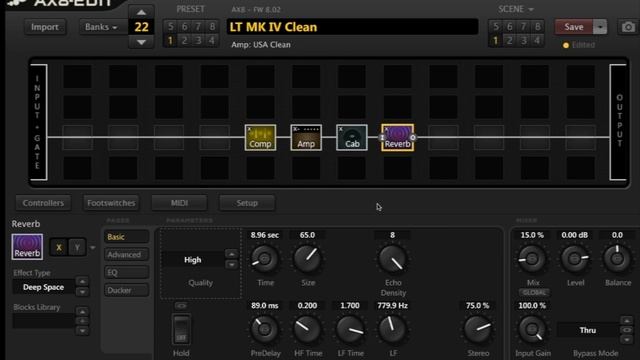Select preset slot 1
This screenshot has height=360, width=640.
170,40
